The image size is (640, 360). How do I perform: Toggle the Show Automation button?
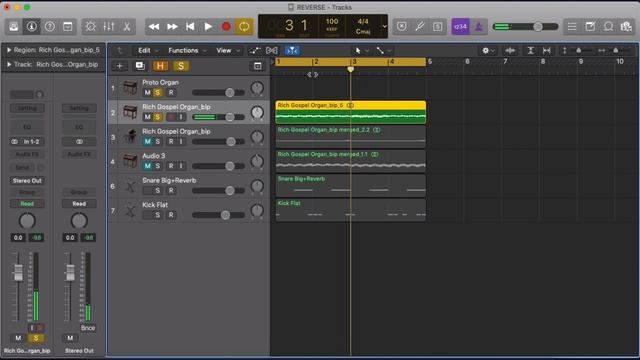pos(255,51)
